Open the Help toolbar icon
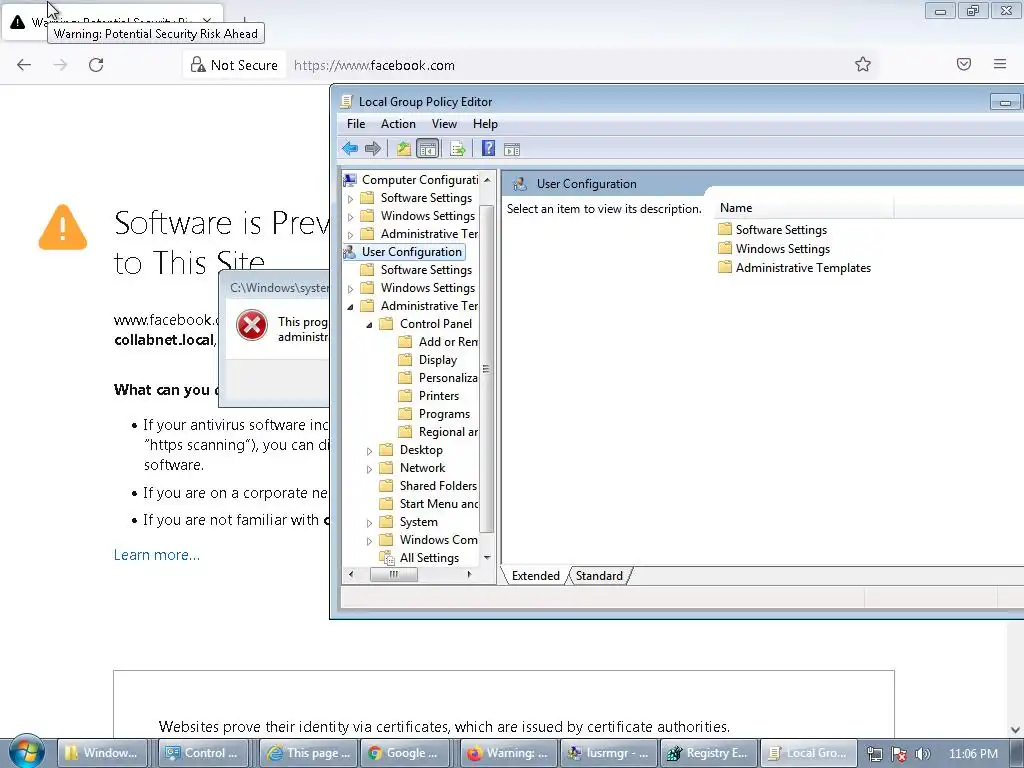The height and width of the screenshot is (768, 1024). [488, 149]
